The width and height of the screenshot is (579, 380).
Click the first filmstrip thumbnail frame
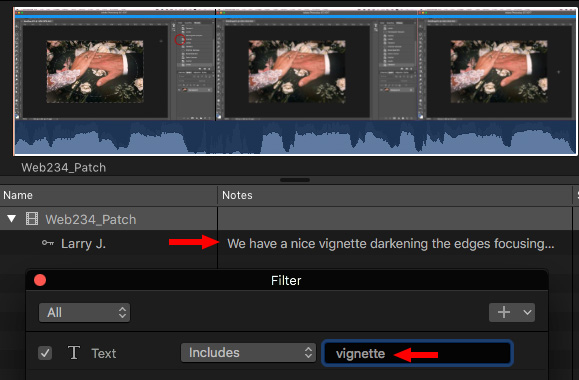(115, 65)
